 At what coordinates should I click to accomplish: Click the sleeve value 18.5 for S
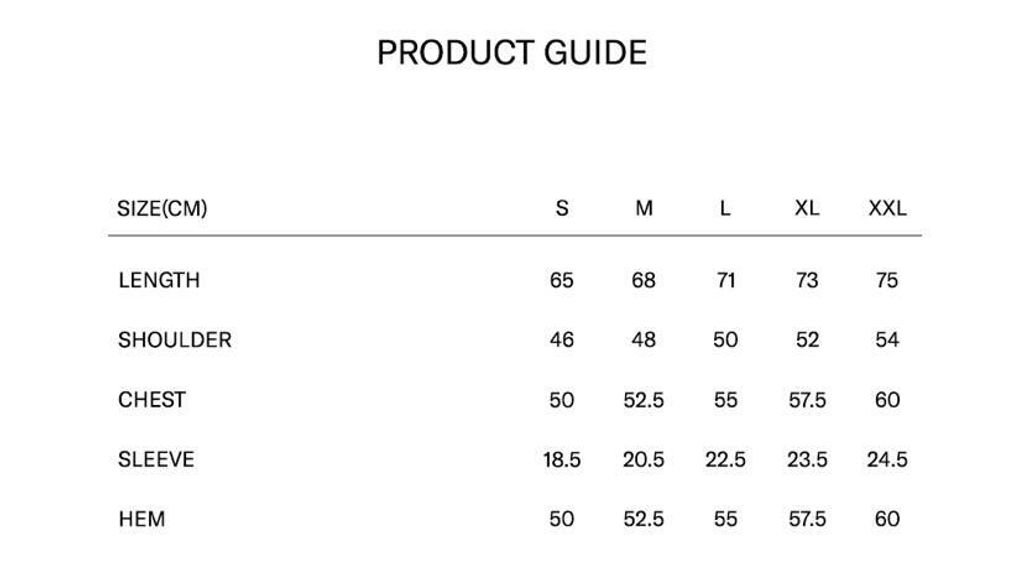pyautogui.click(x=562, y=460)
